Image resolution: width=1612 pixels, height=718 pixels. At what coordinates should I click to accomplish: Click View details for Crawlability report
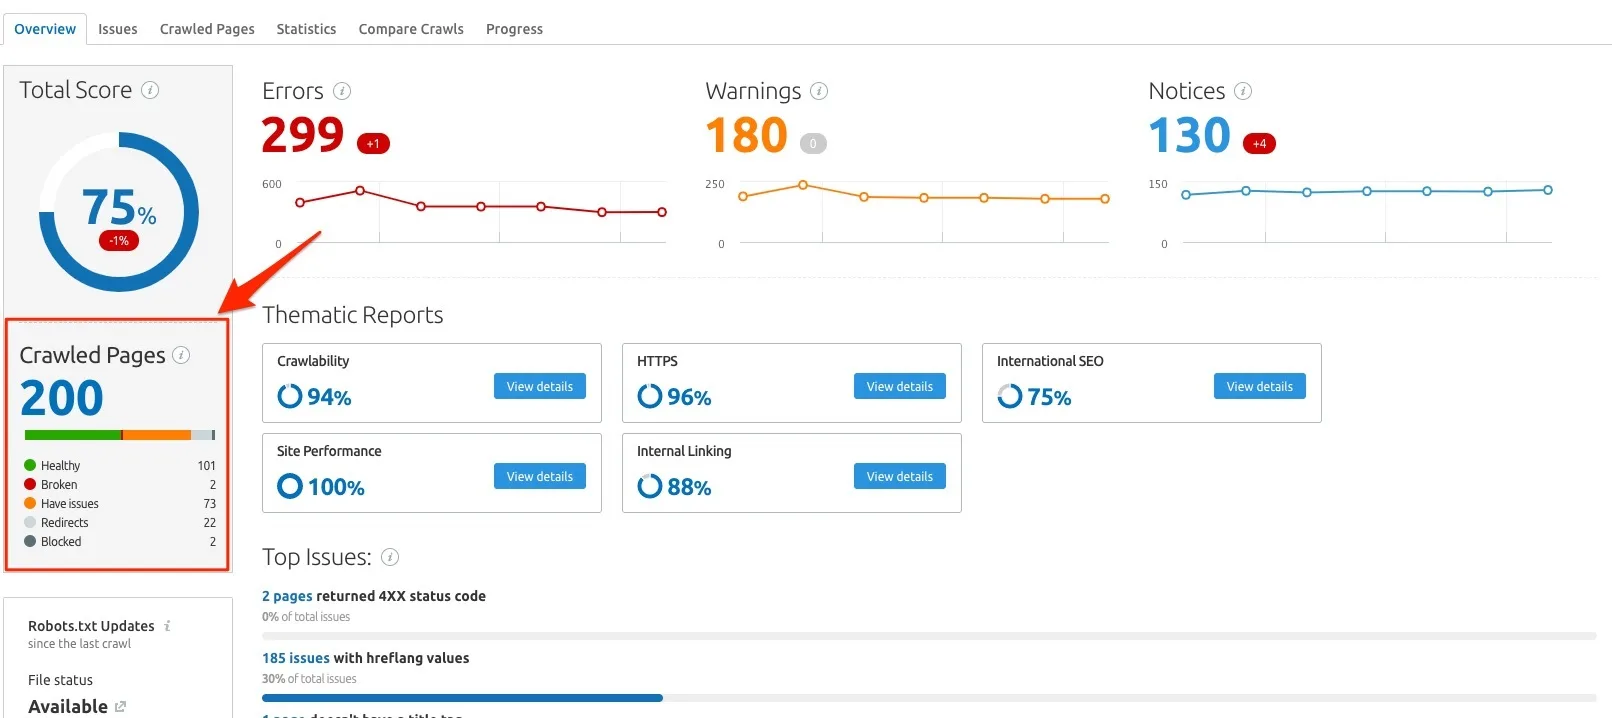[540, 386]
